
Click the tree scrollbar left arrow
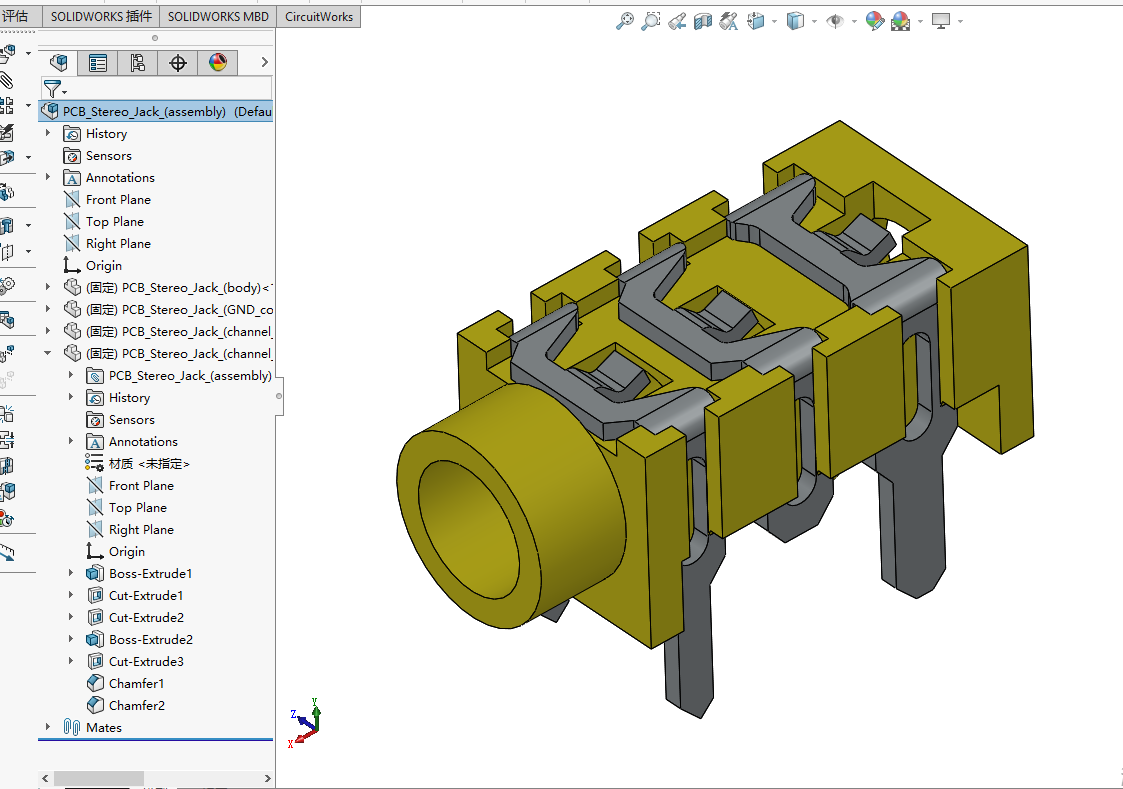point(45,778)
